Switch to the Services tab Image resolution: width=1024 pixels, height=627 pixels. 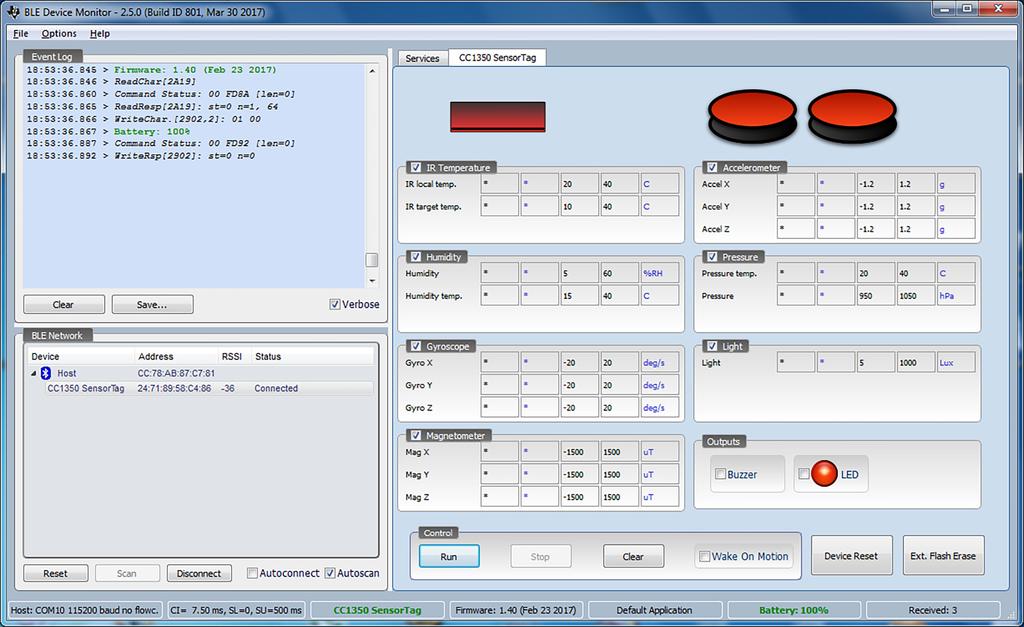pyautogui.click(x=423, y=58)
